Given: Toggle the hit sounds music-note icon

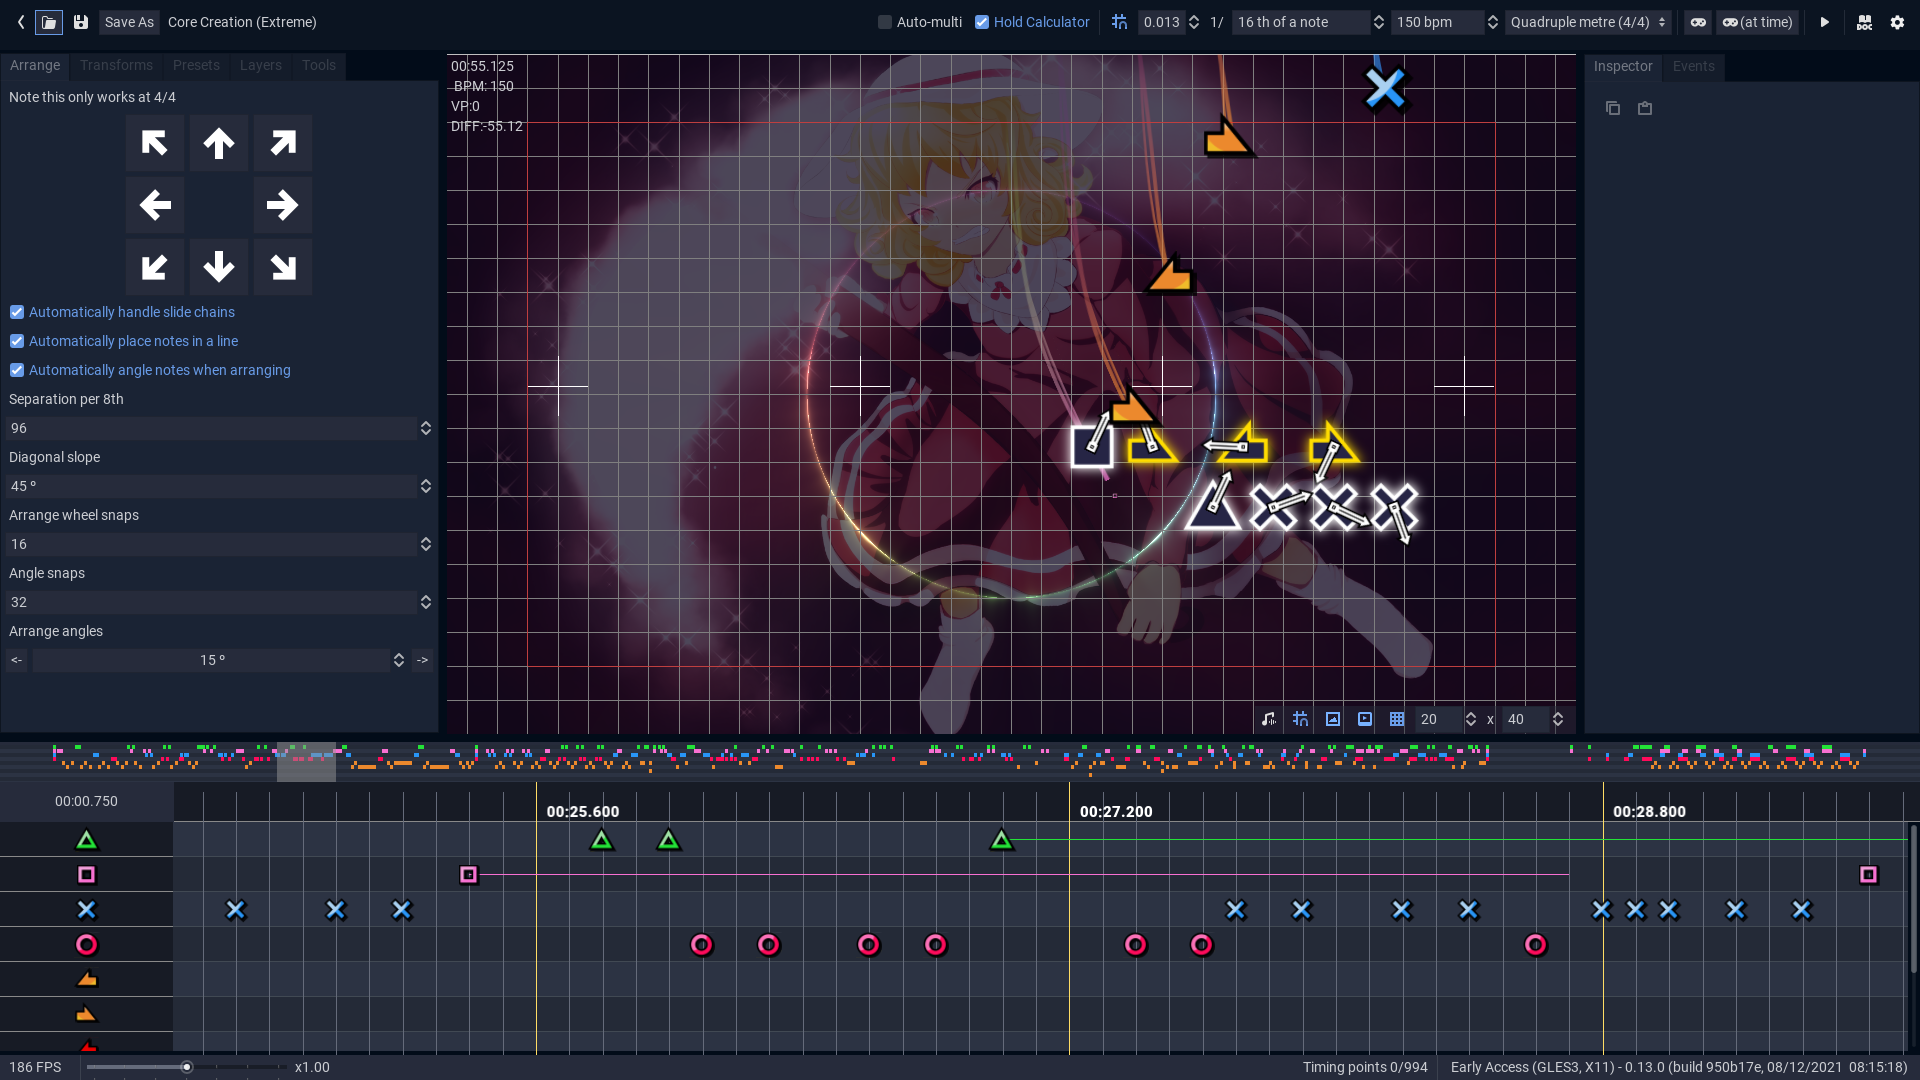Looking at the screenshot, I should [1268, 719].
